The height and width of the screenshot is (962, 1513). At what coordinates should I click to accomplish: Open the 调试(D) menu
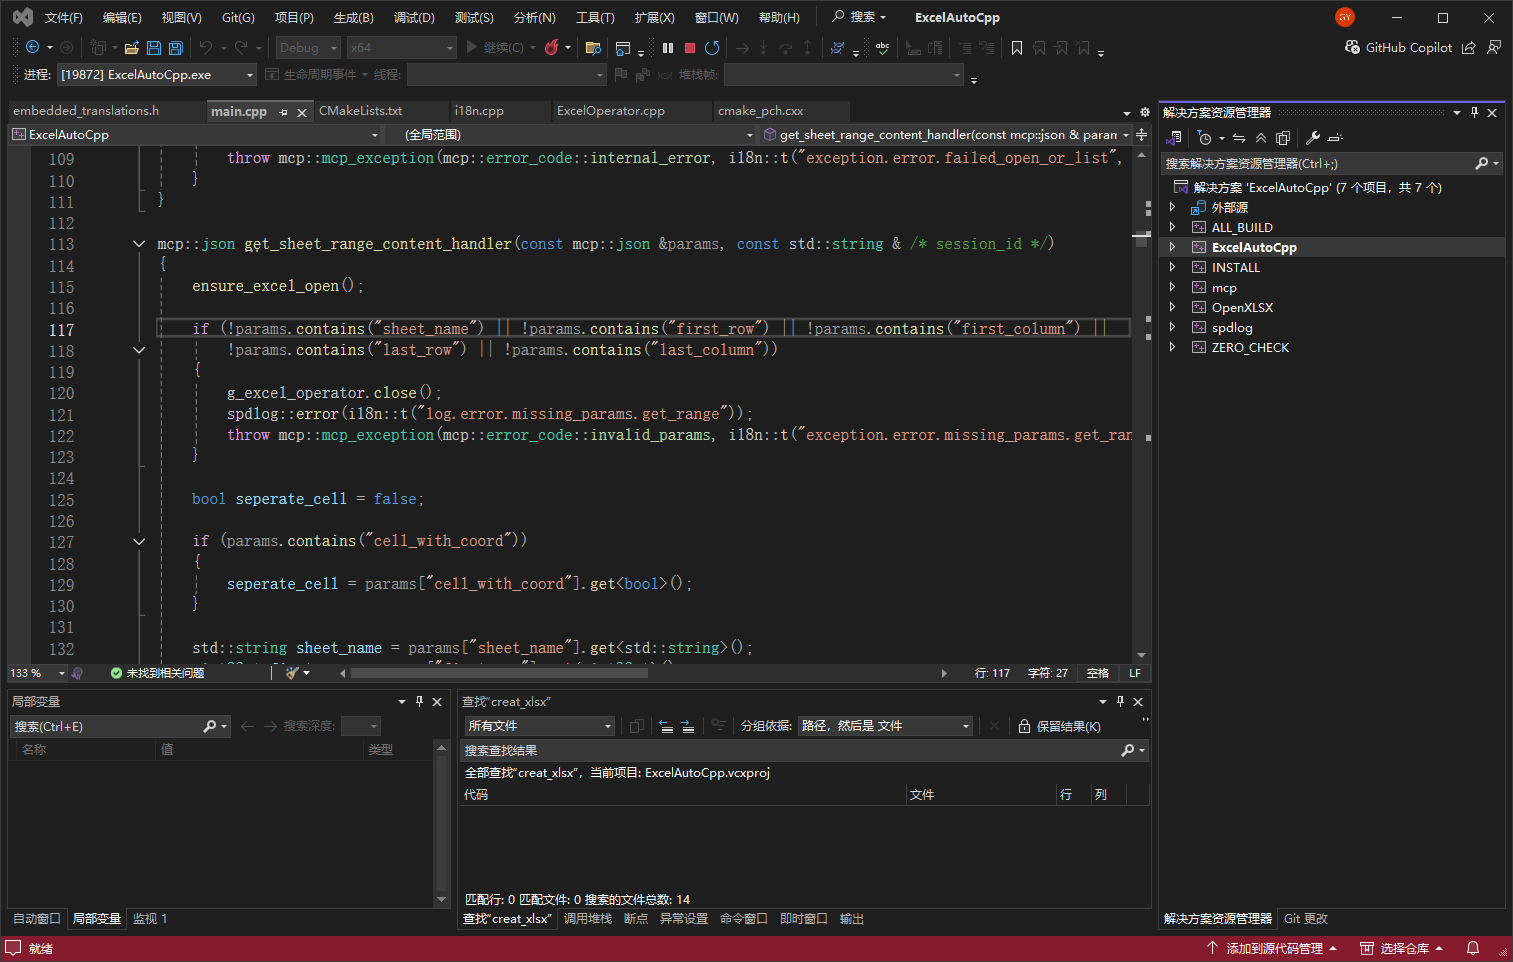pyautogui.click(x=413, y=17)
